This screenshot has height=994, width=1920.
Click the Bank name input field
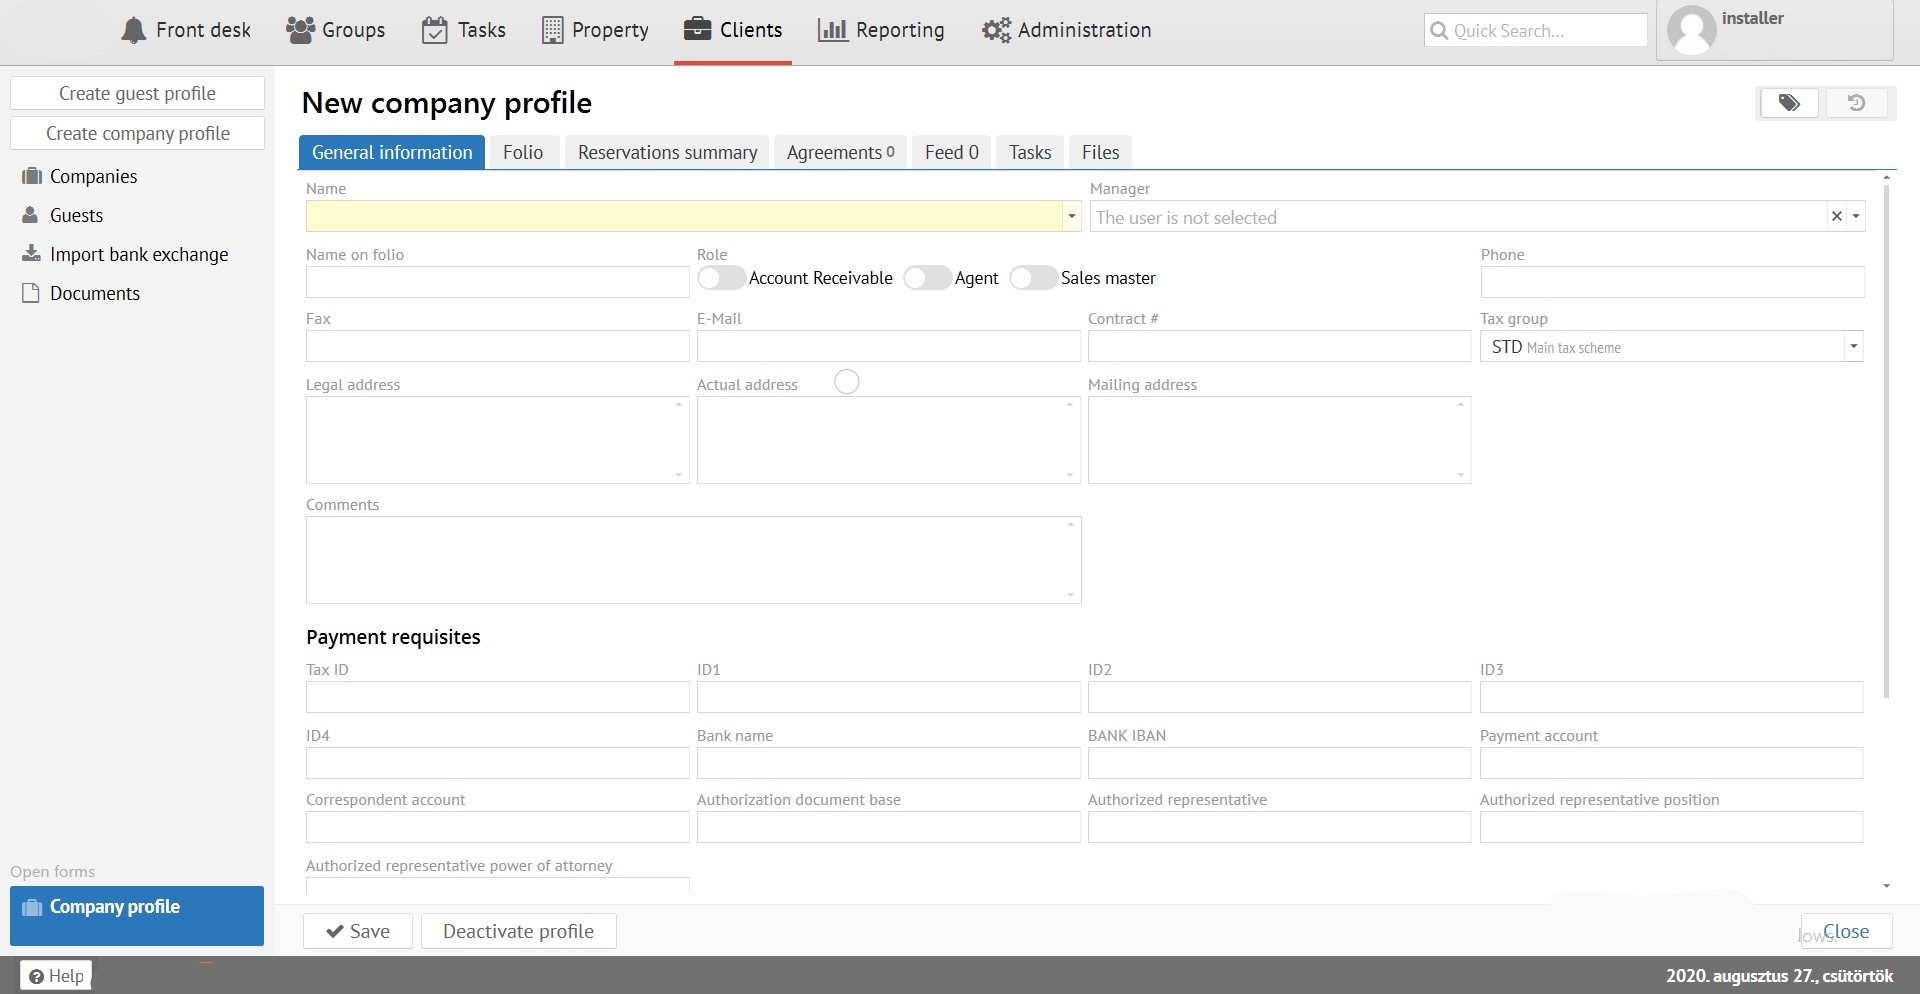[888, 763]
